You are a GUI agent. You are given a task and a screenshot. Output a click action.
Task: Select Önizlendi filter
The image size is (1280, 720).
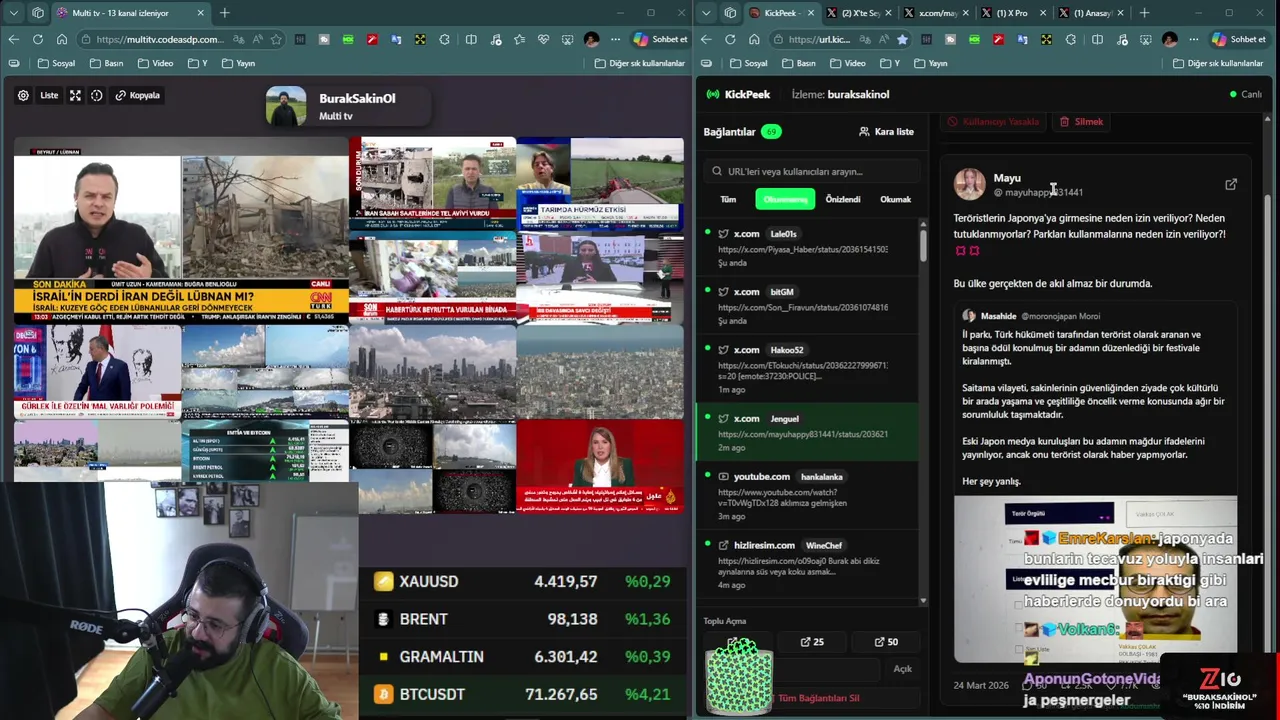(843, 199)
